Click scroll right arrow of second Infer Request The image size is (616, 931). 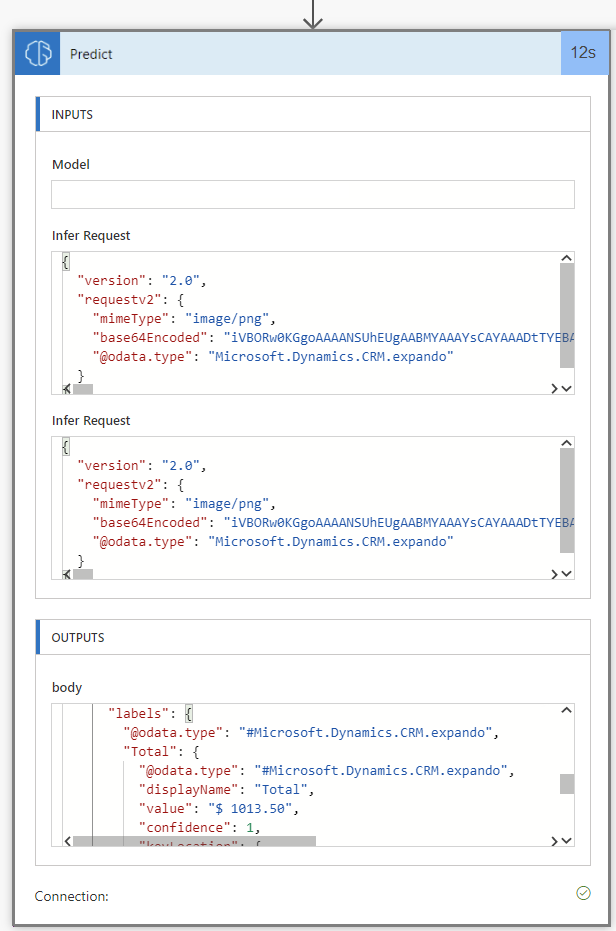[554, 574]
